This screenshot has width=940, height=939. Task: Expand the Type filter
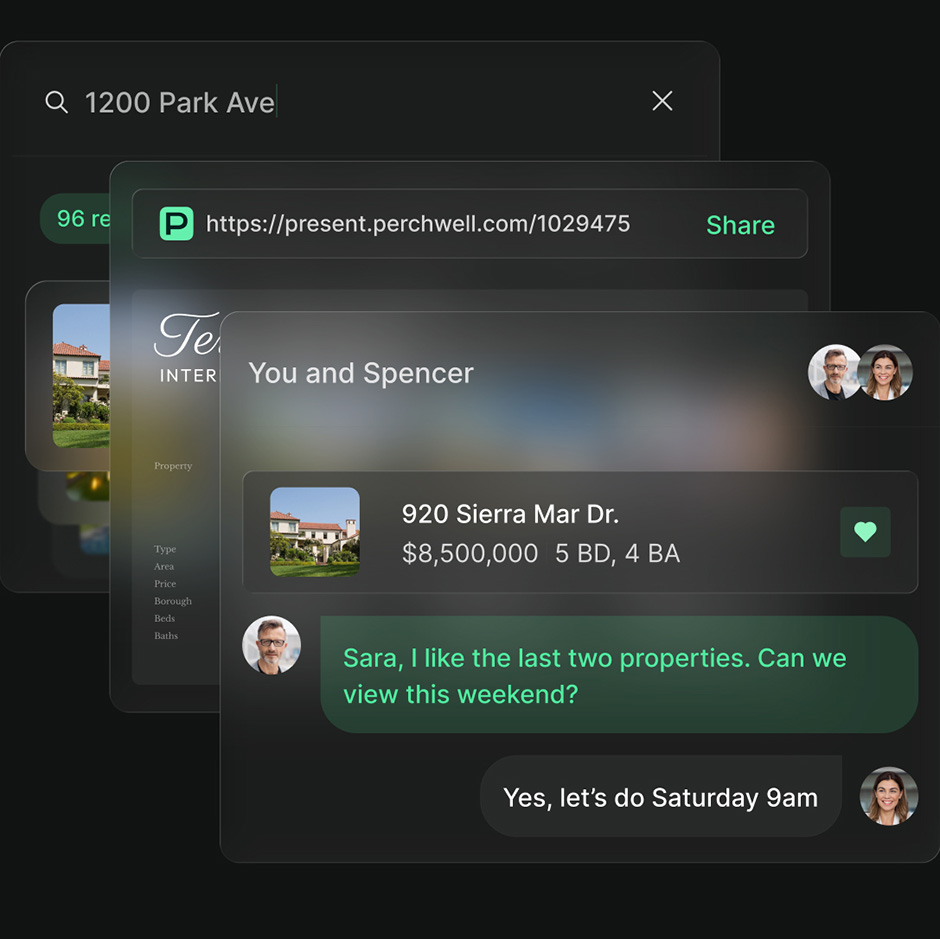[165, 549]
